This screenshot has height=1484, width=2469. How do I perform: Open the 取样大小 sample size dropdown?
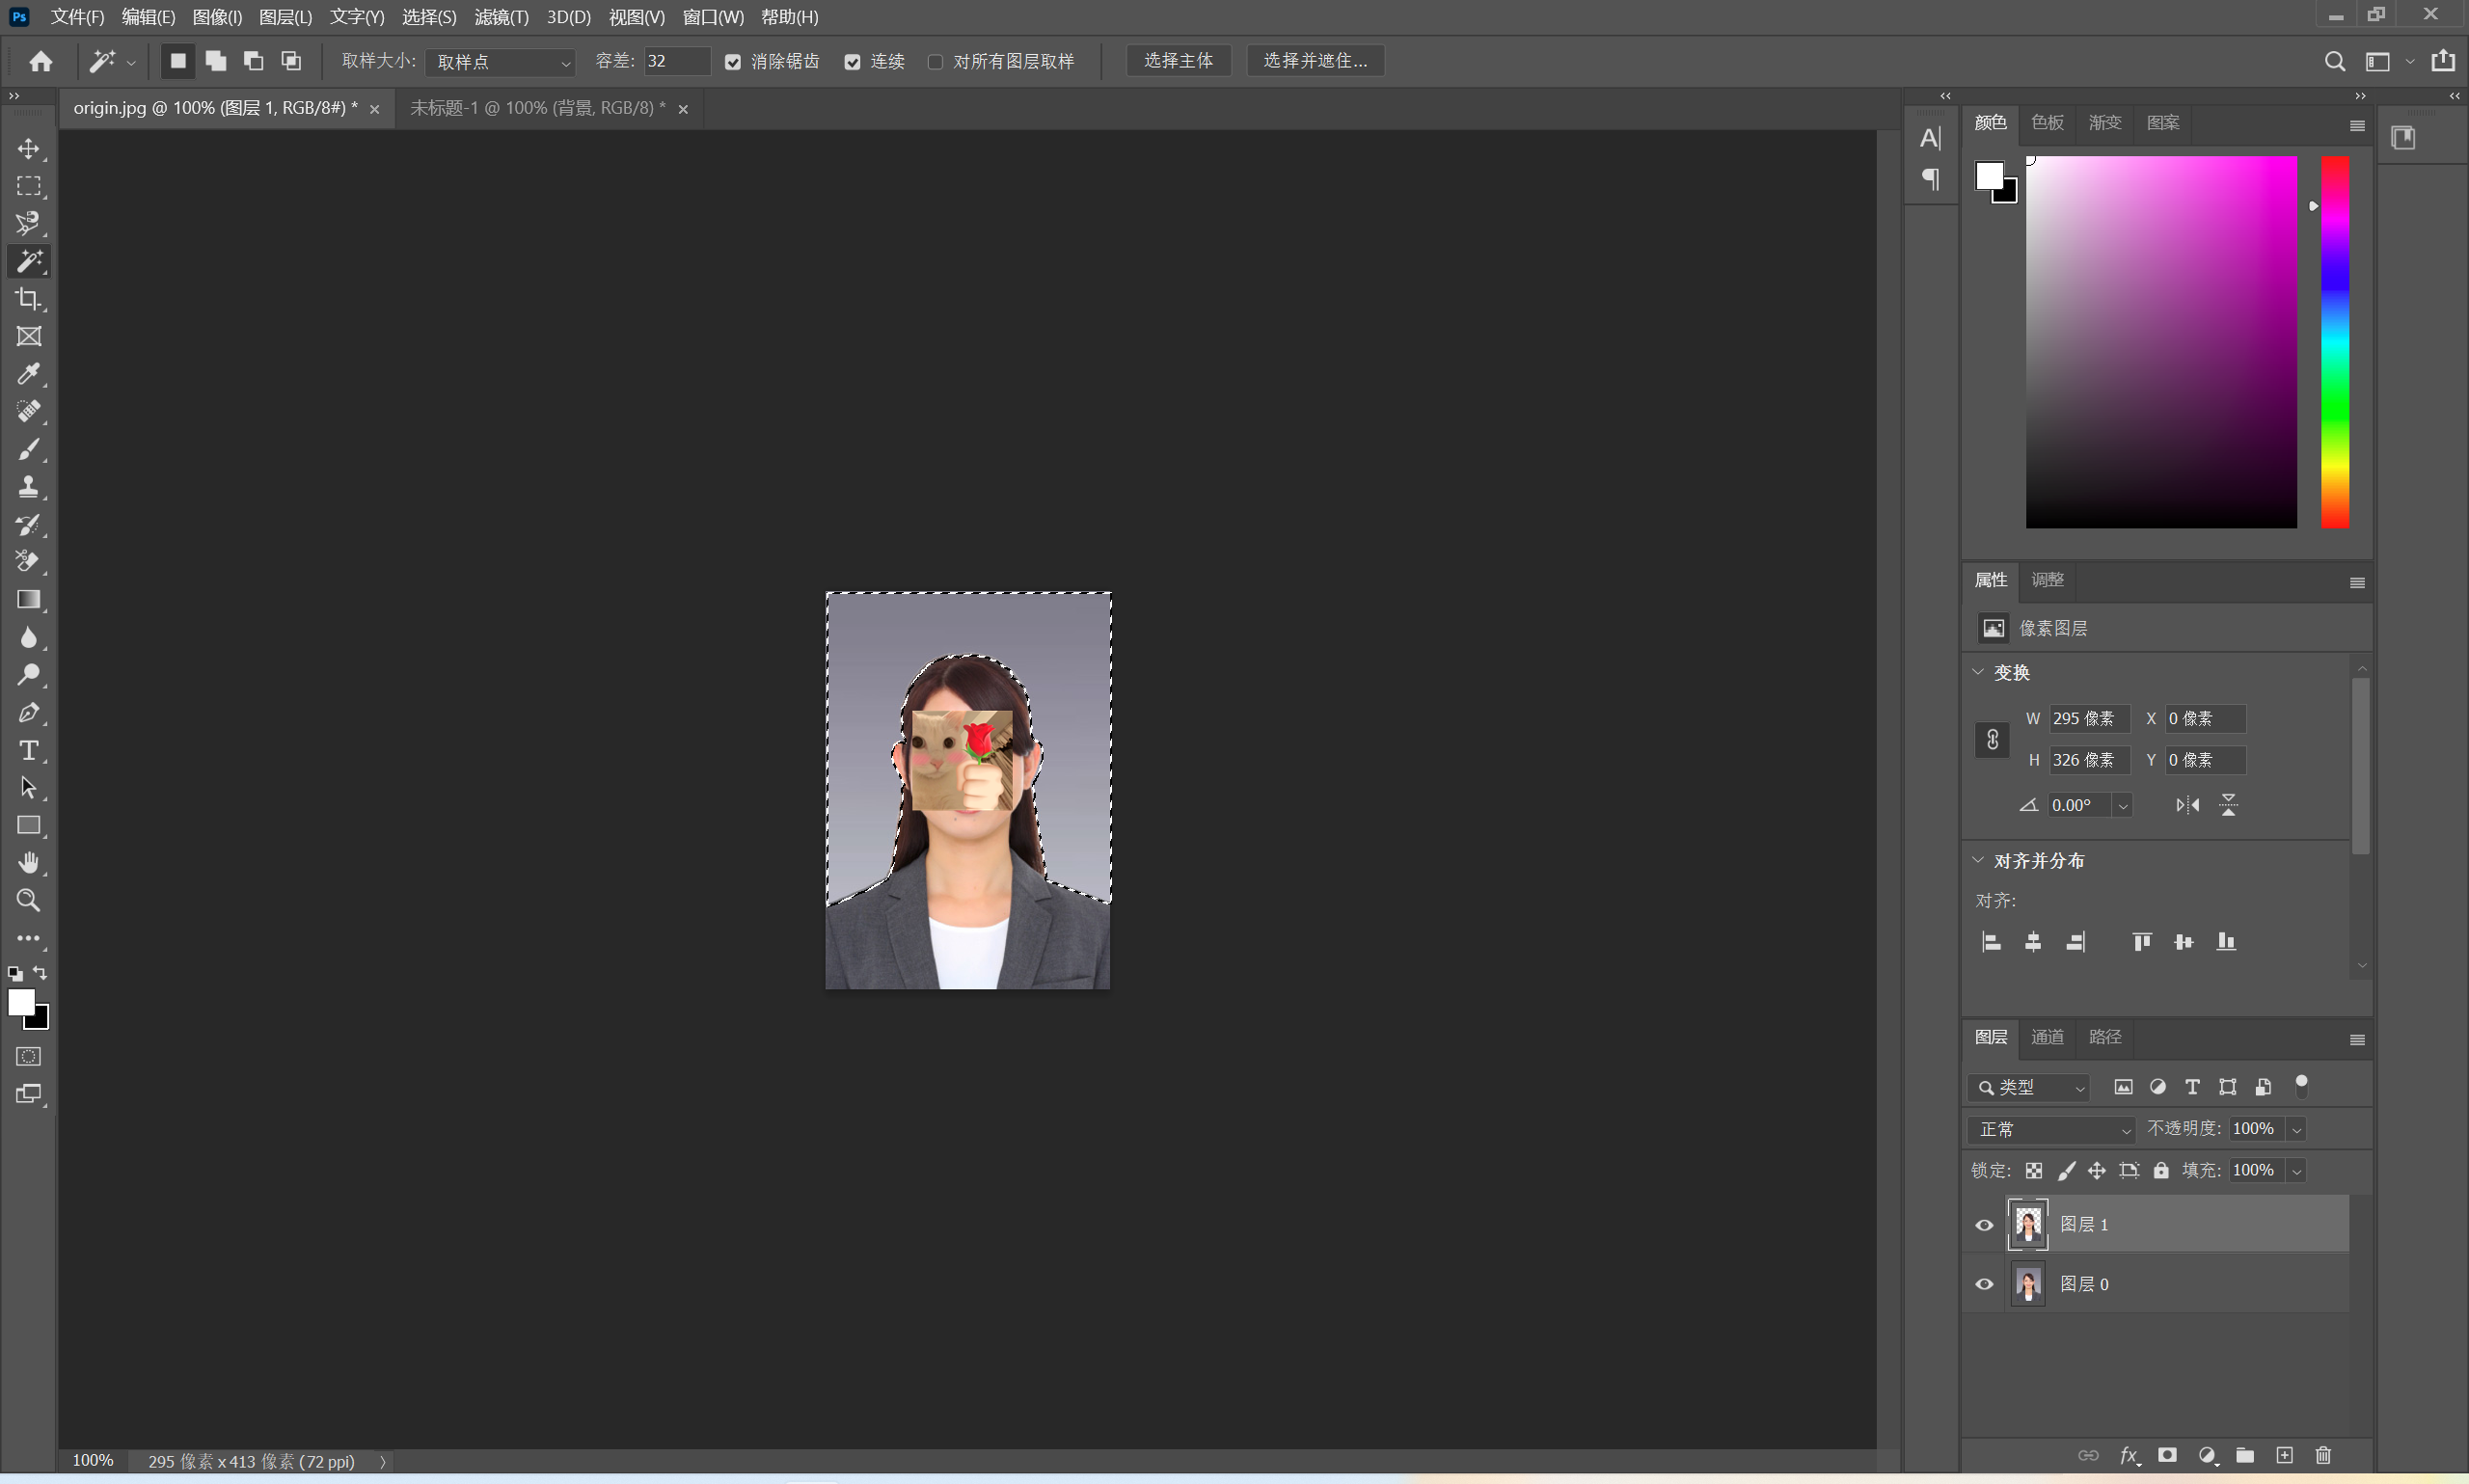(500, 62)
